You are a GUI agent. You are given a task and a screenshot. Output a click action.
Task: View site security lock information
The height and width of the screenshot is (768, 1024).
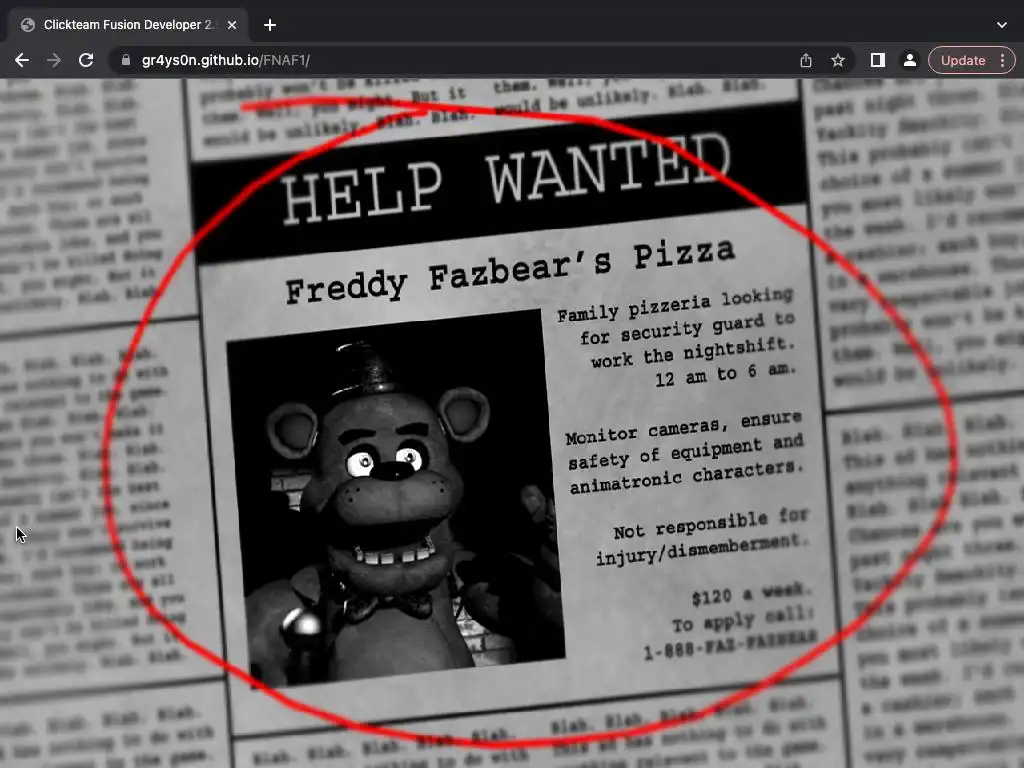coord(126,60)
